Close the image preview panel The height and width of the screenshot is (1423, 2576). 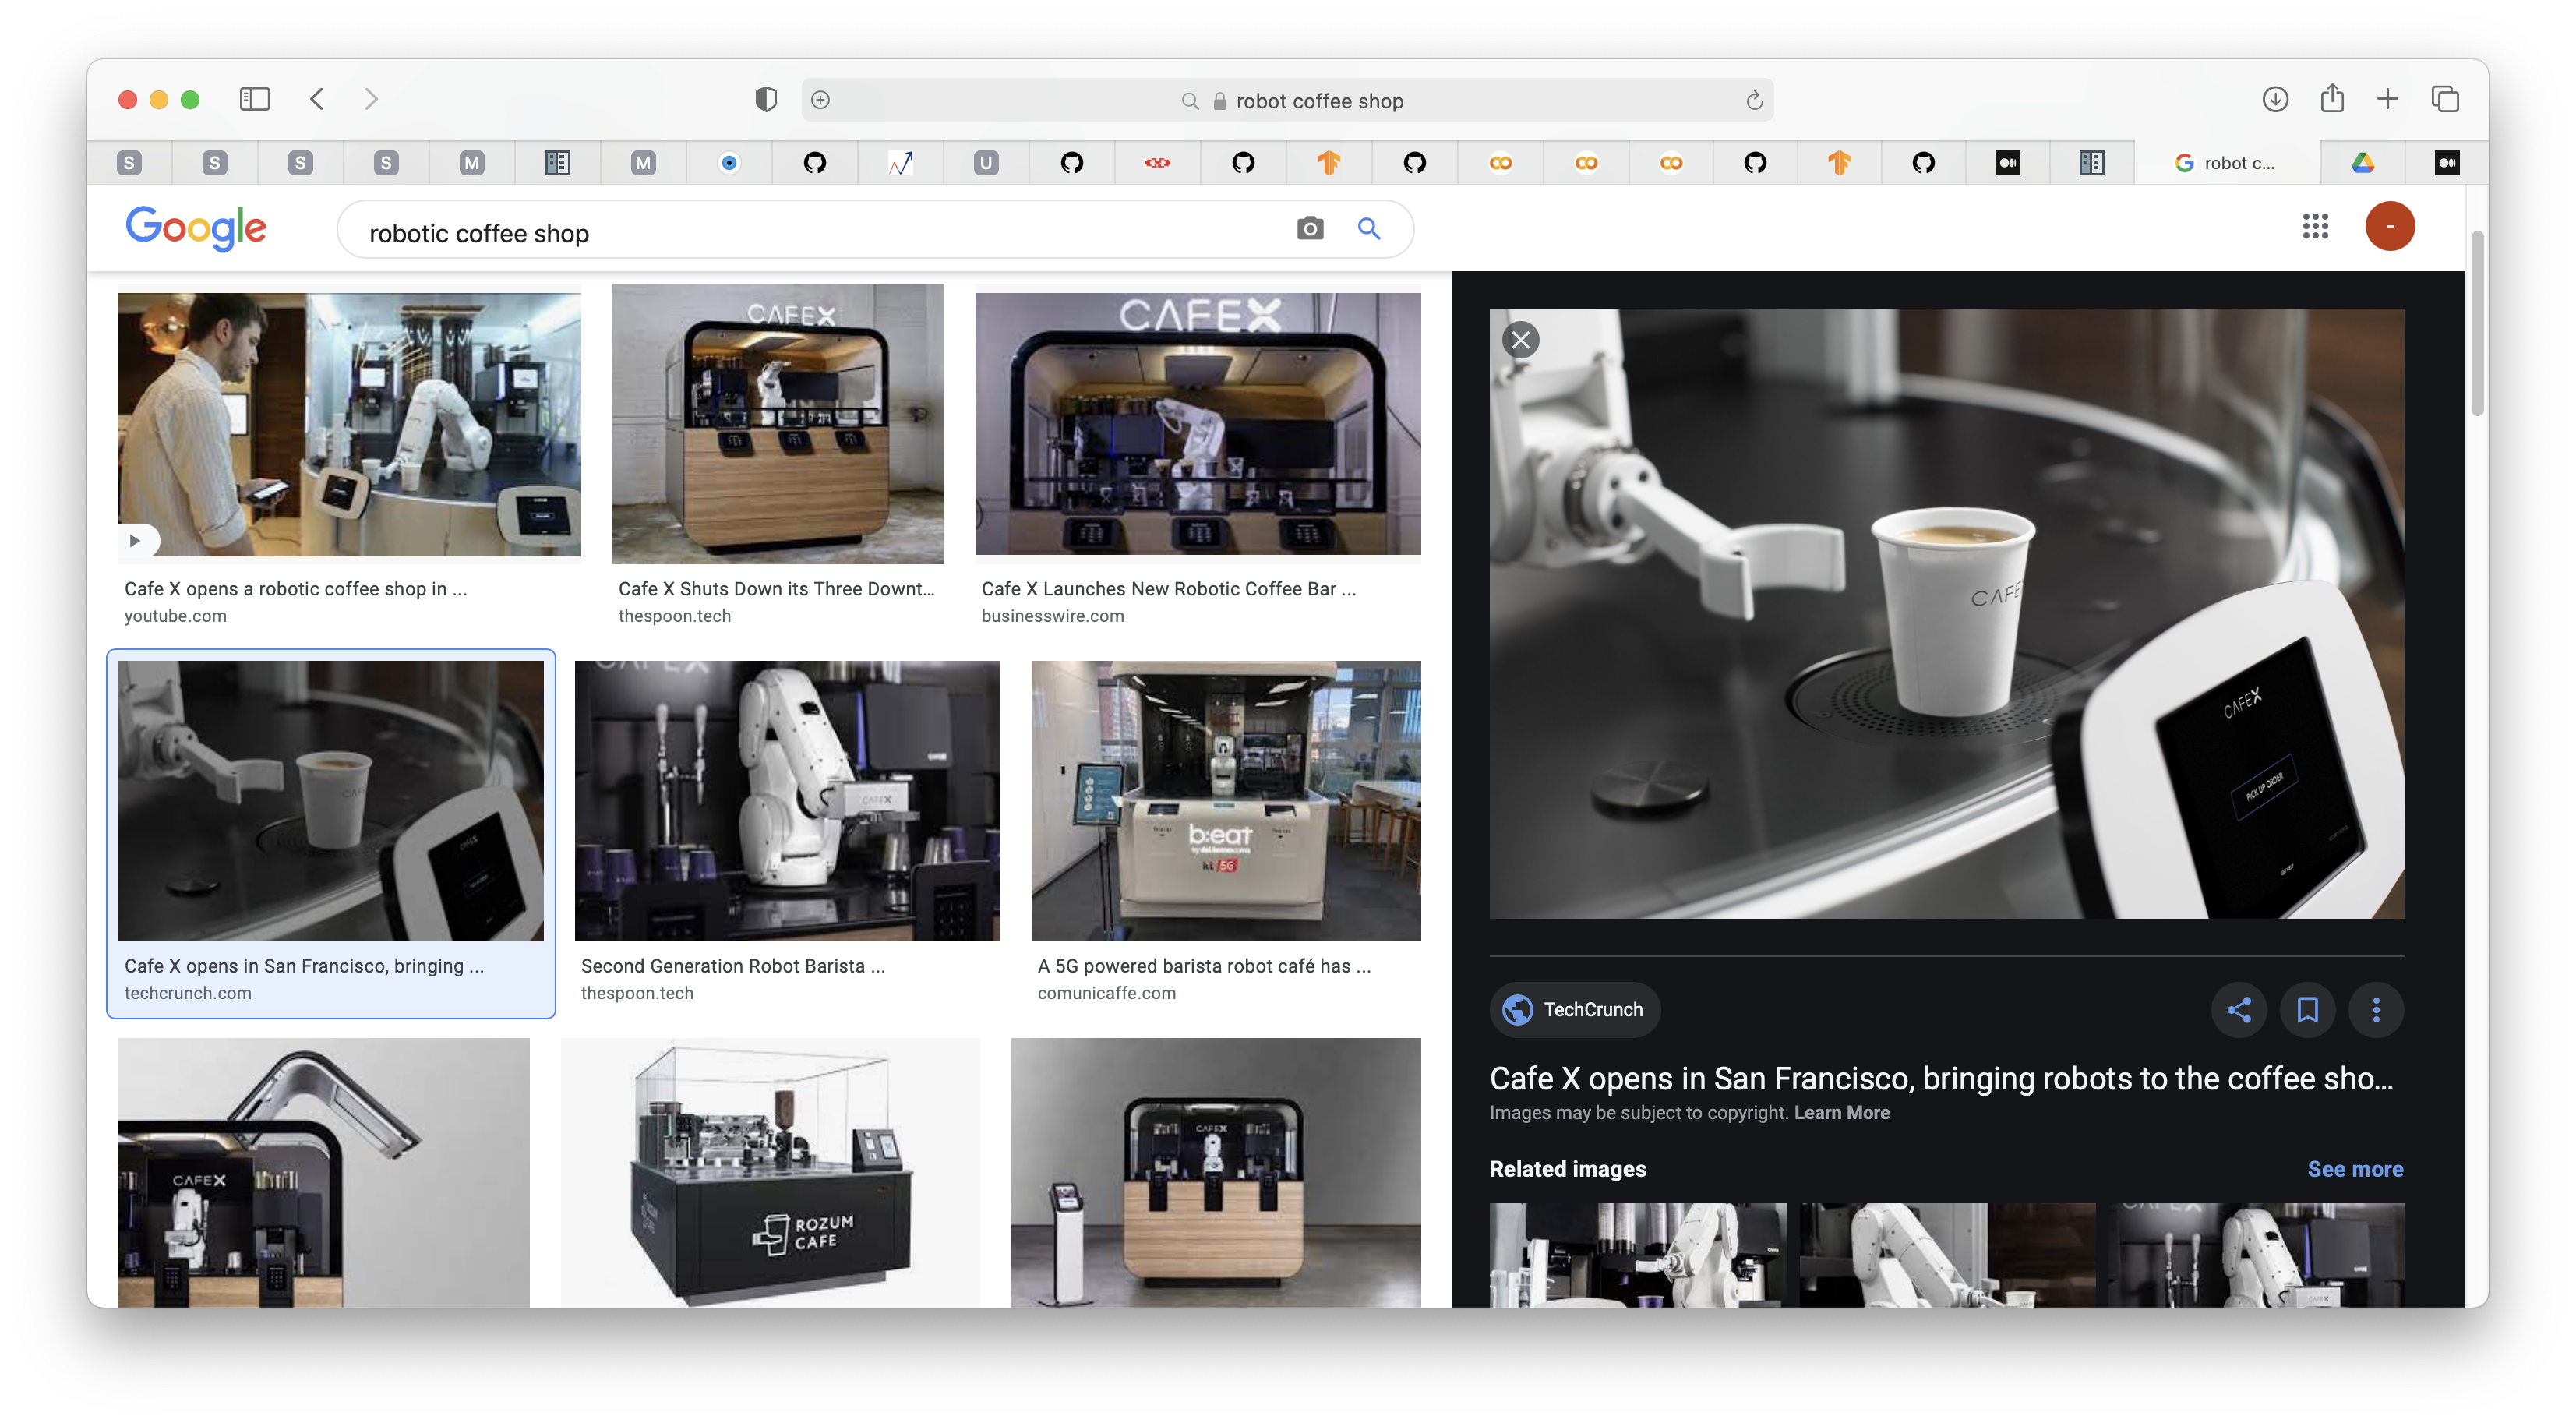(1520, 340)
